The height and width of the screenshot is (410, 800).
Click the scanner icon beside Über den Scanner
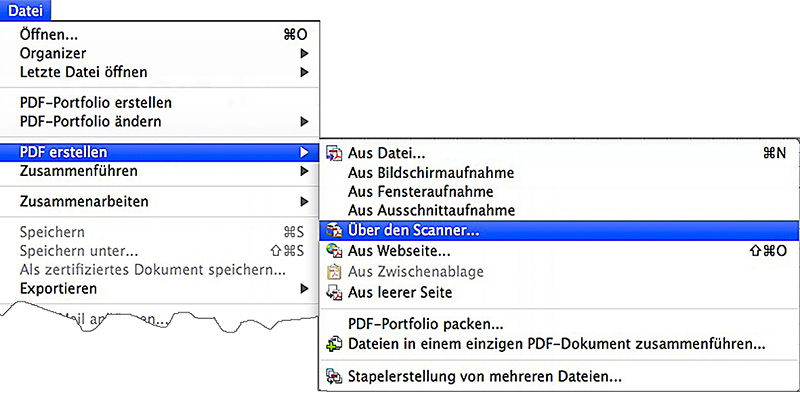tap(334, 231)
